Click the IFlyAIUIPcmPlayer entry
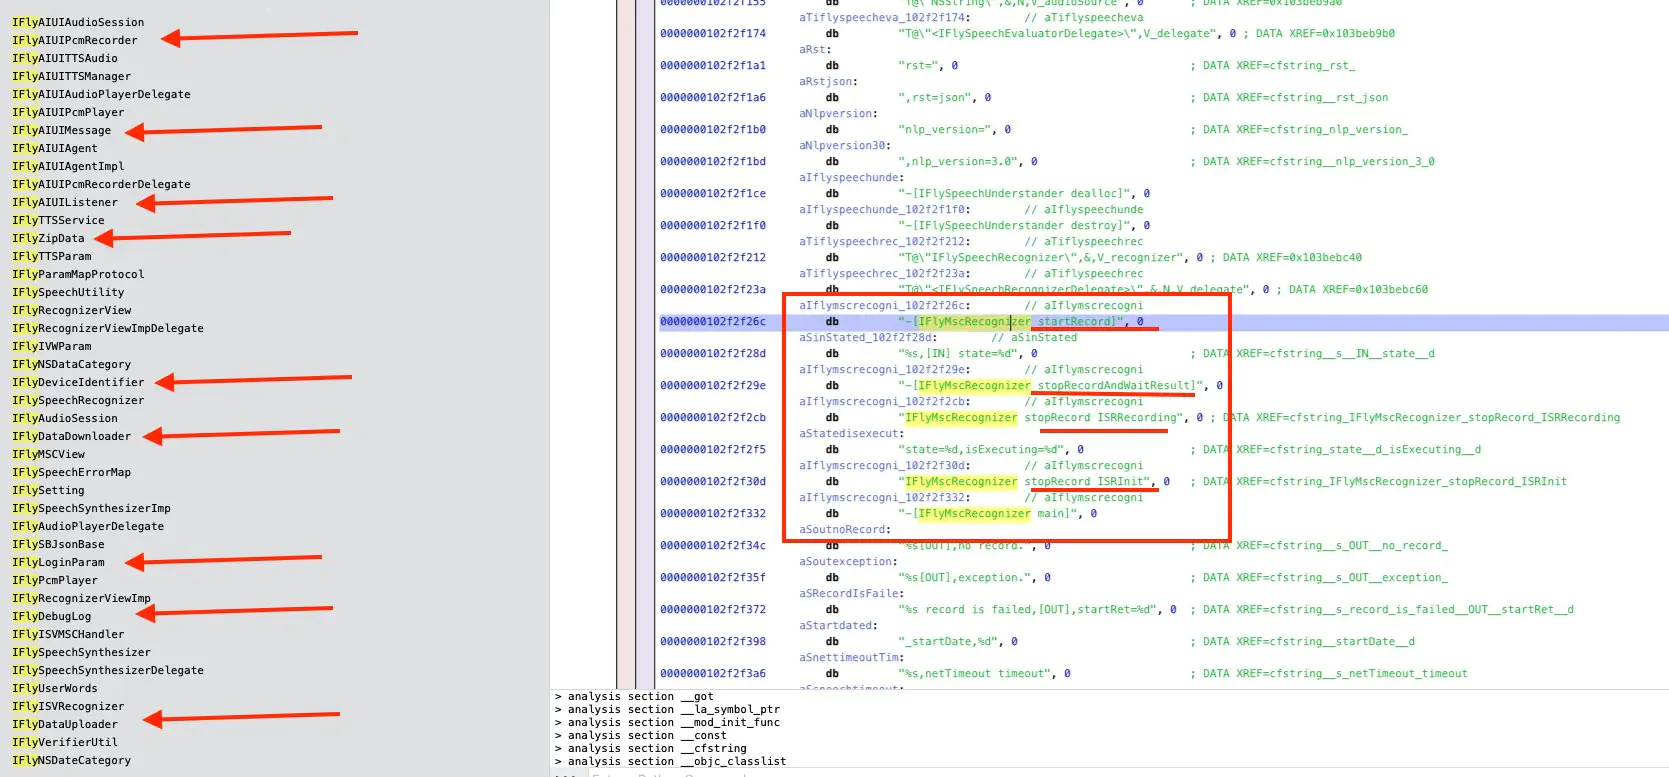The height and width of the screenshot is (777, 1669). pos(68,112)
